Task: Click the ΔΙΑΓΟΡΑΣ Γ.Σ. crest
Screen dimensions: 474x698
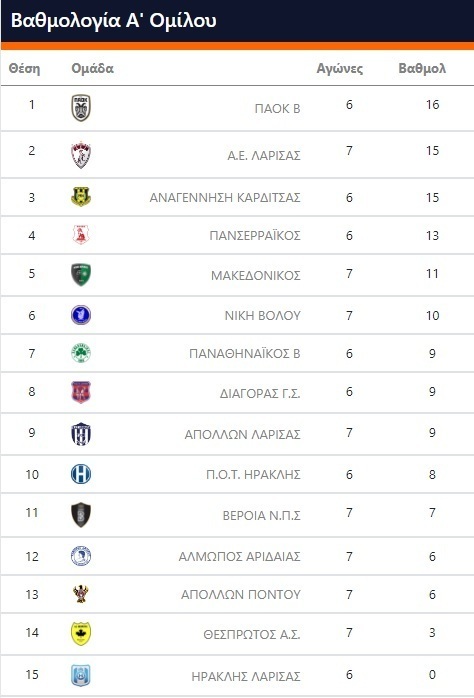Action: pyautogui.click(x=81, y=392)
